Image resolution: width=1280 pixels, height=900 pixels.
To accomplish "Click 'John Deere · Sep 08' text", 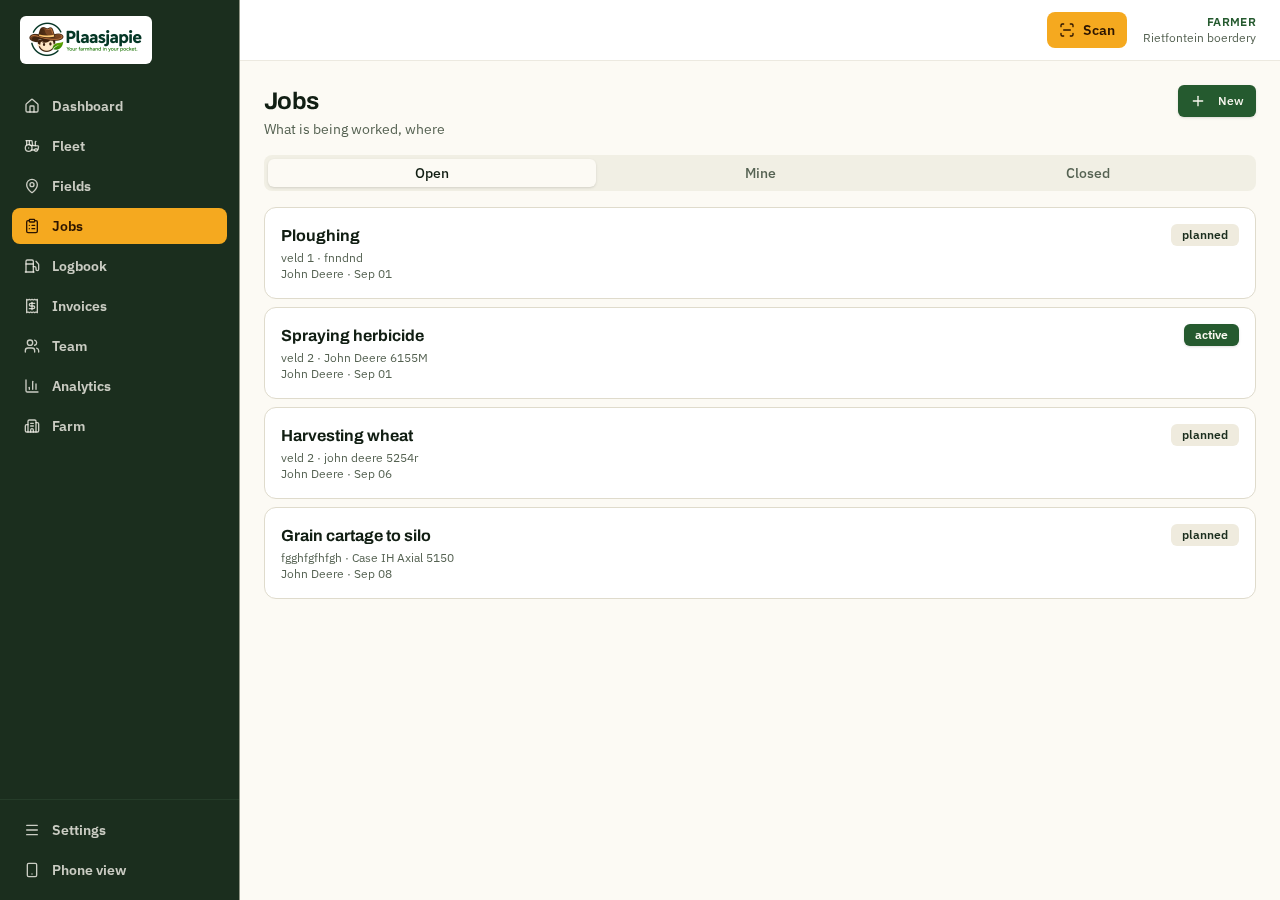I will 336,574.
